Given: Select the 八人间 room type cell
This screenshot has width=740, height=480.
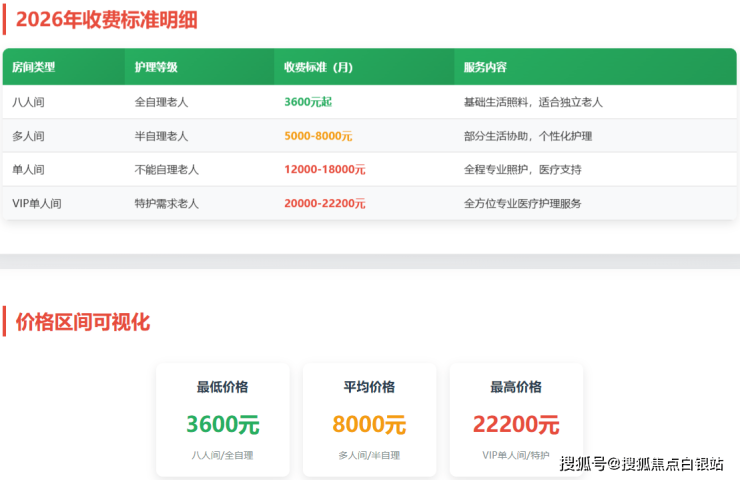Looking at the screenshot, I should point(28,102).
